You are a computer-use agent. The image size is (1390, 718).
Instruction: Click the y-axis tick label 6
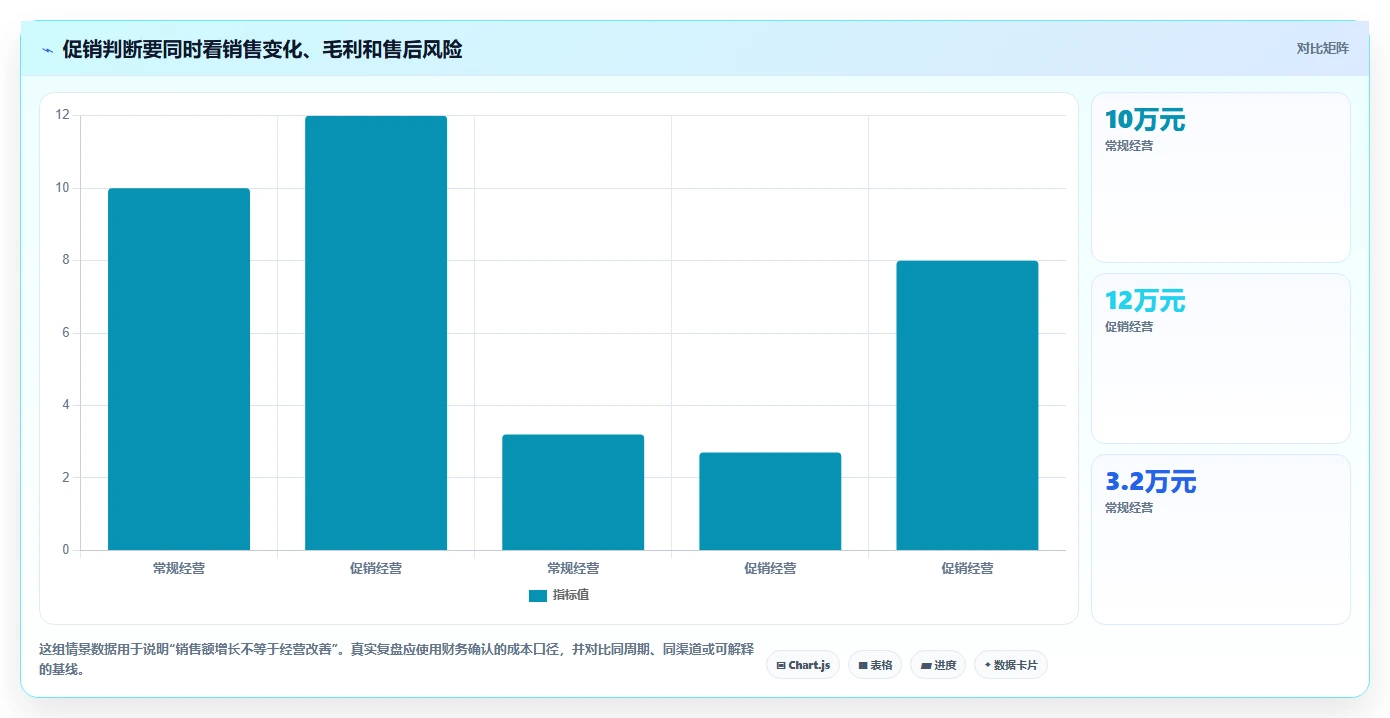66,333
